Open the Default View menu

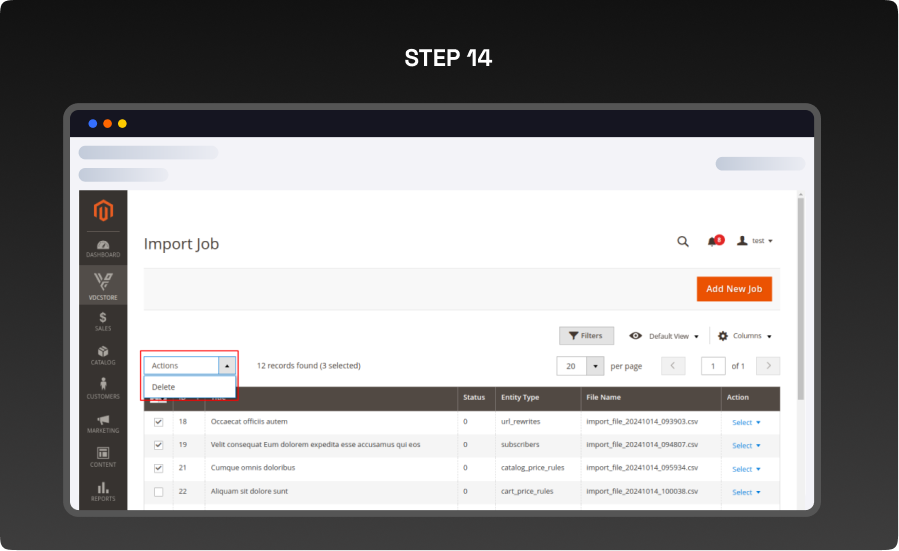coord(664,336)
